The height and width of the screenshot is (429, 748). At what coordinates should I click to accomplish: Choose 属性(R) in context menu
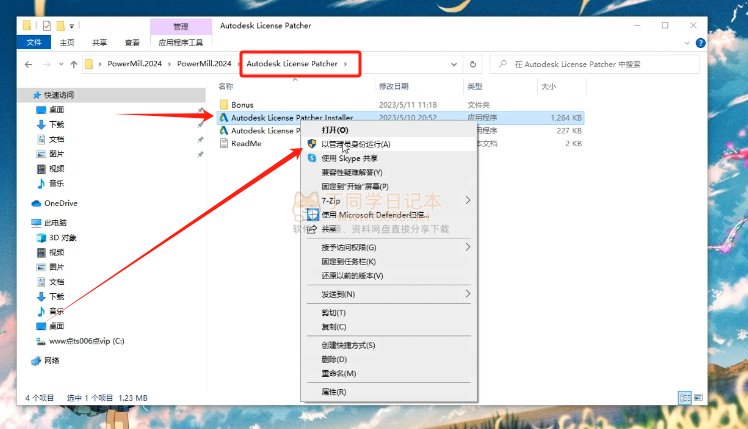pyautogui.click(x=389, y=392)
